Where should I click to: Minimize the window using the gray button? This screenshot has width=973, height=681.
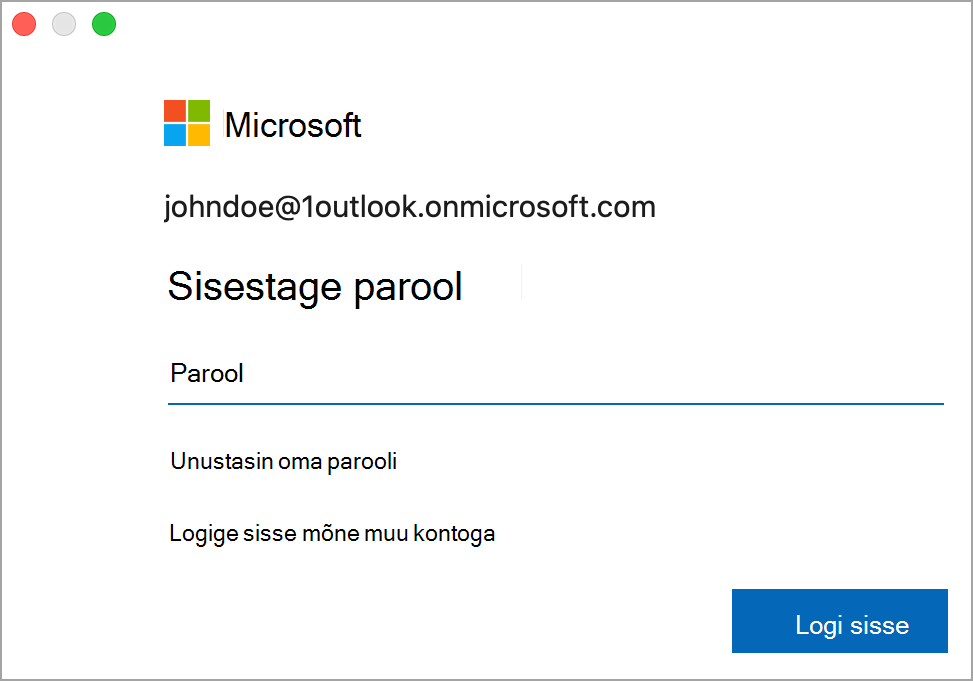point(64,24)
